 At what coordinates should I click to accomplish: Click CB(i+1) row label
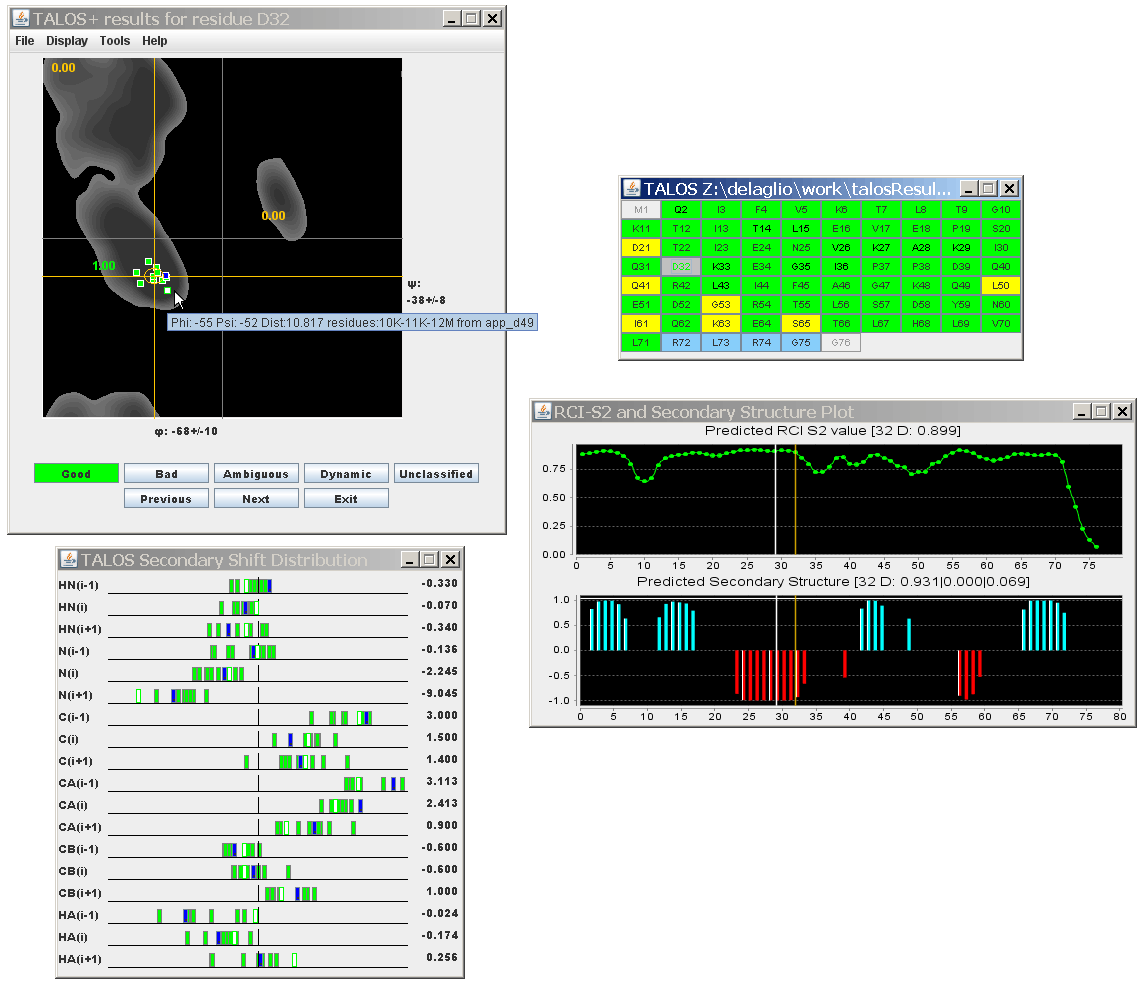80,893
